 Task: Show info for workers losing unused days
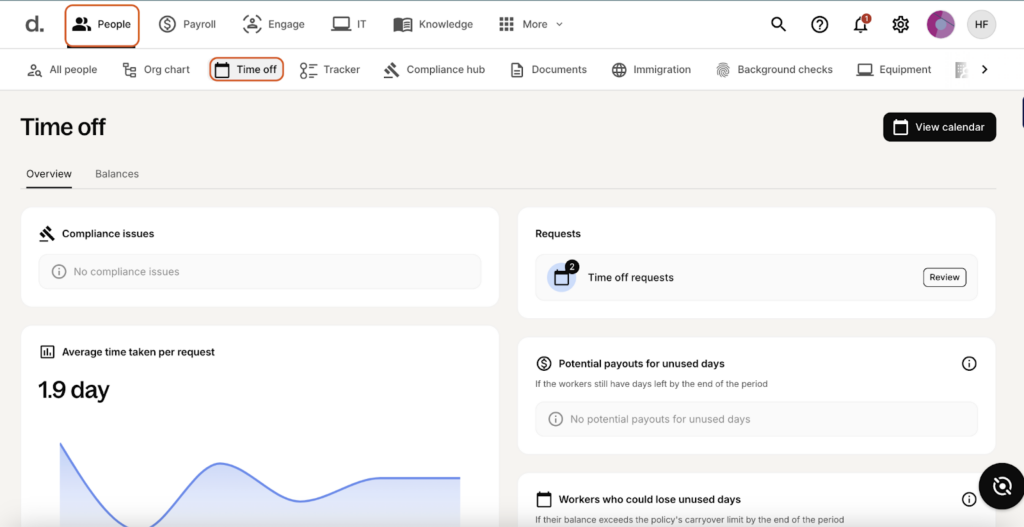click(968, 499)
